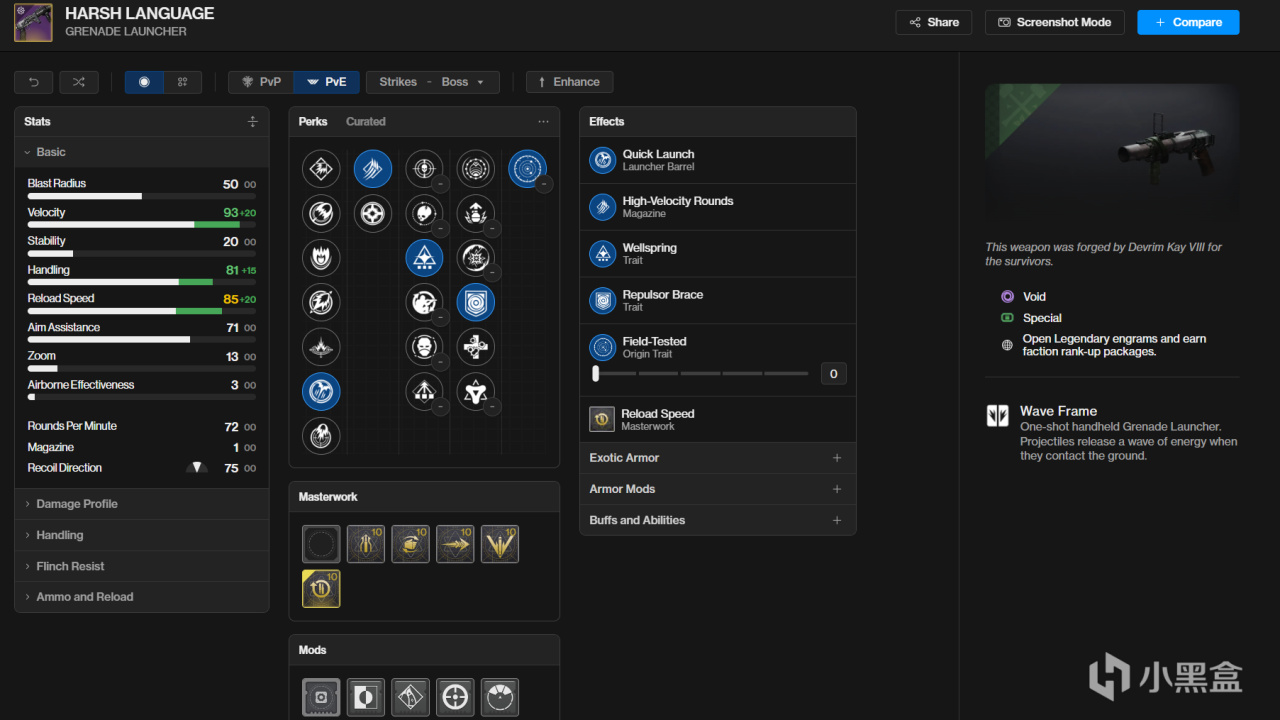Open the Perks panel three-dot menu
1280x720 pixels.
click(543, 121)
